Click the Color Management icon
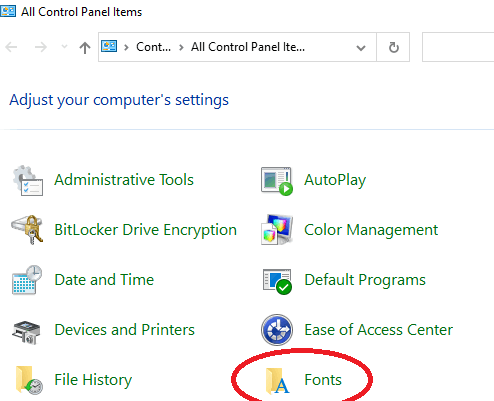The image size is (494, 401). [277, 230]
